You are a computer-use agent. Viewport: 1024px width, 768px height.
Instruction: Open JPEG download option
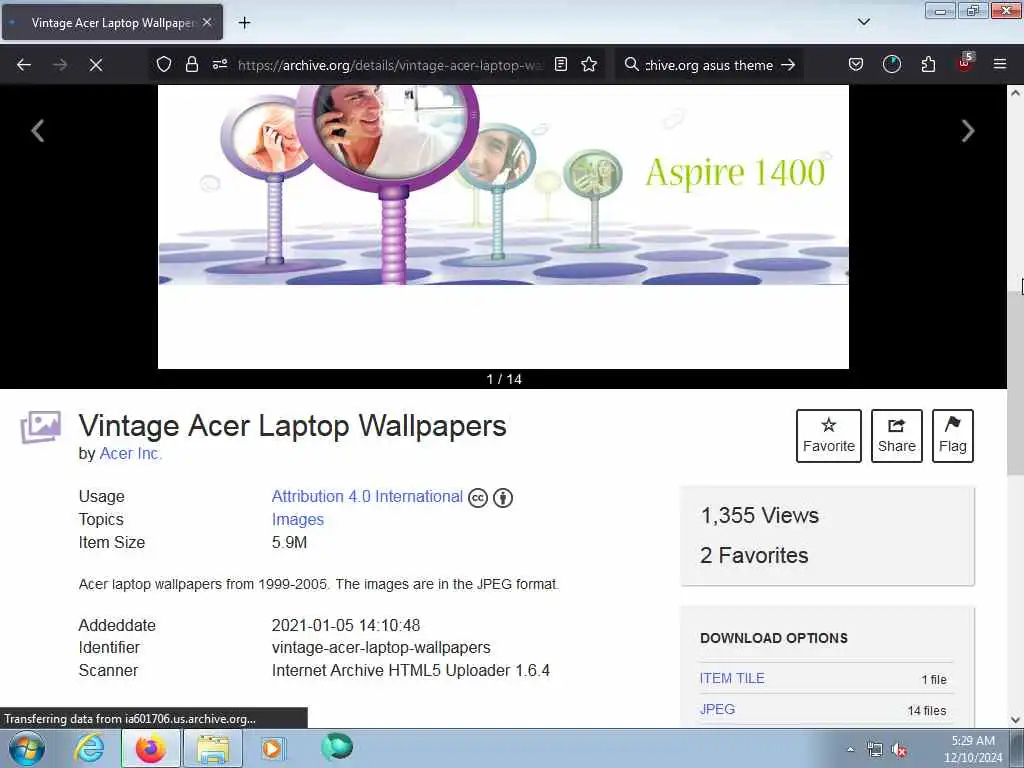[717, 709]
